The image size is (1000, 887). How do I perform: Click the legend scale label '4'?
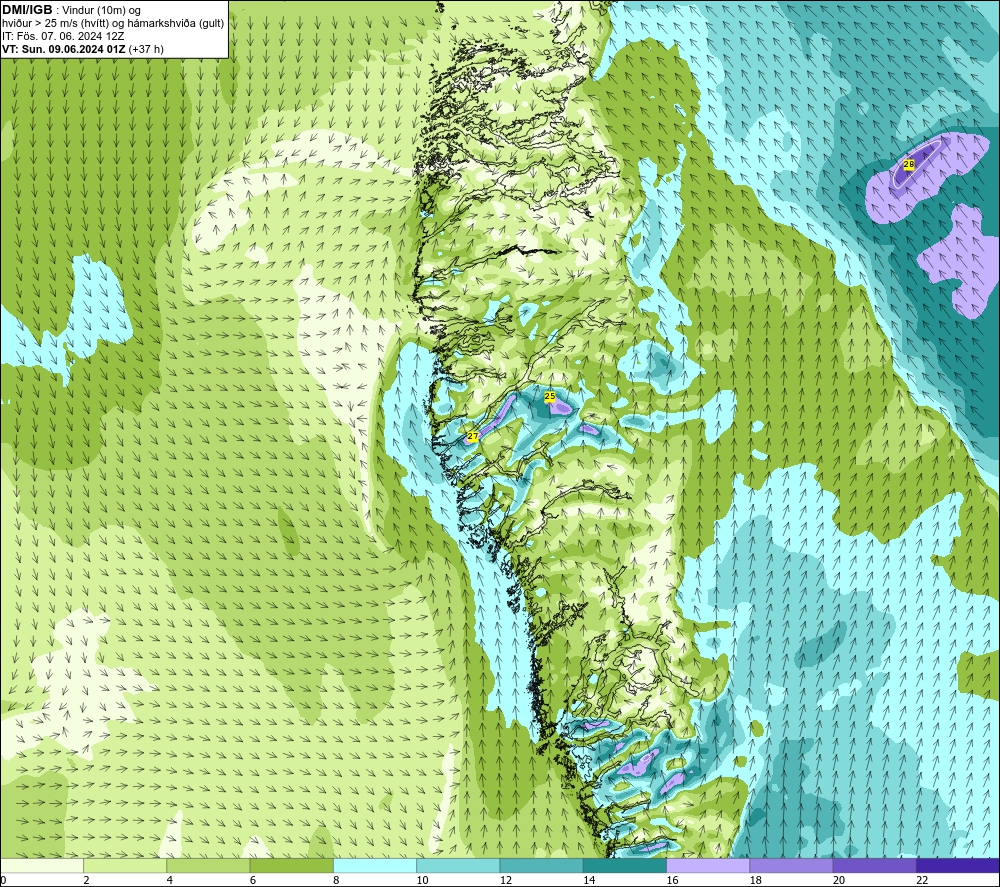click(170, 881)
